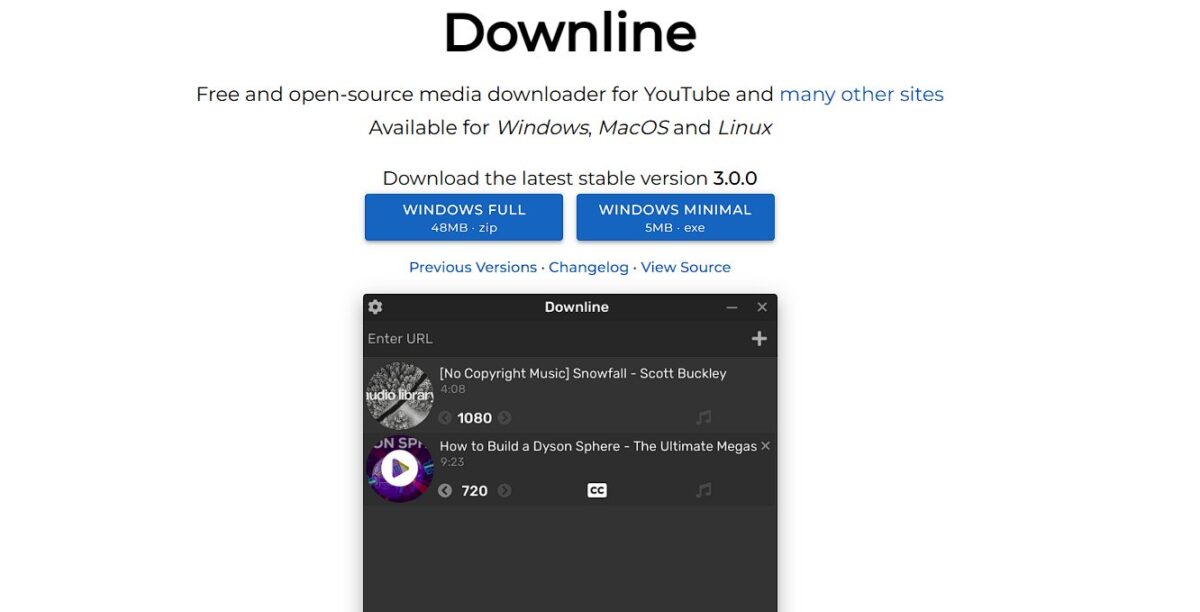This screenshot has width=1200, height=612.
Task: Open the Changelog link
Action: pyautogui.click(x=589, y=267)
